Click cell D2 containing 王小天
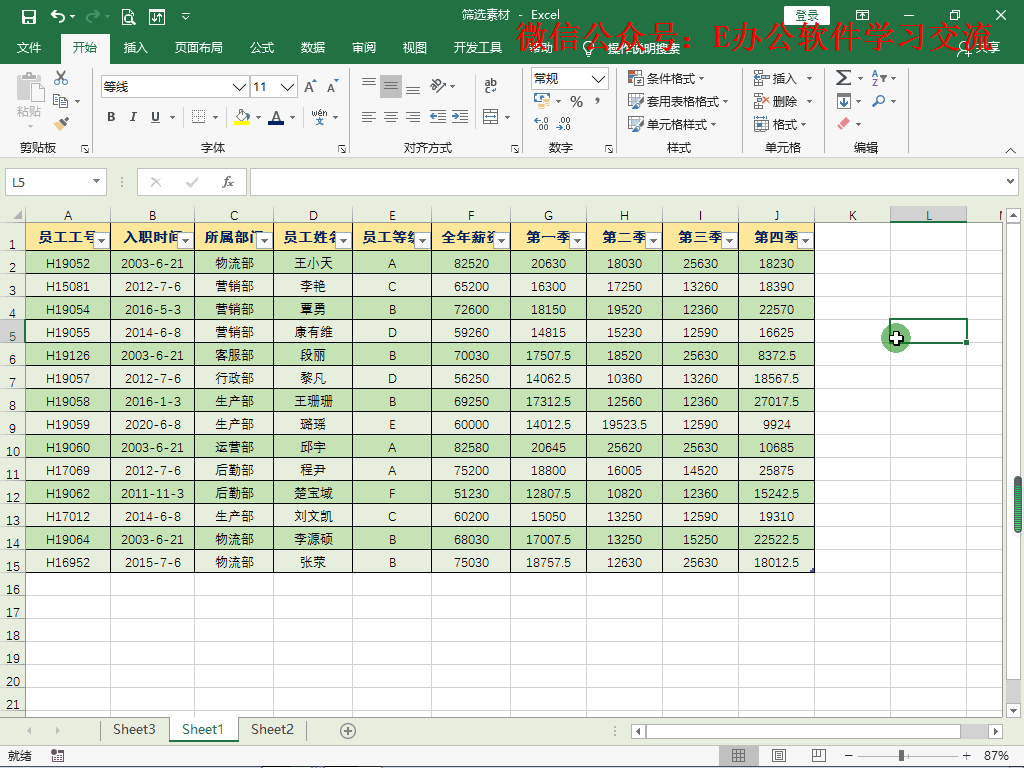1024x768 pixels. [x=313, y=263]
